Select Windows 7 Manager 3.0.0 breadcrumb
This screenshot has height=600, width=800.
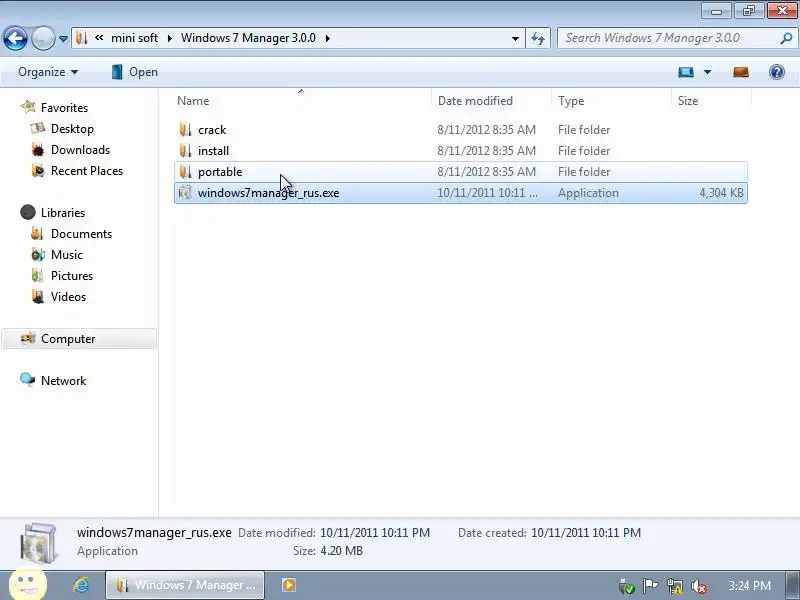[248, 38]
